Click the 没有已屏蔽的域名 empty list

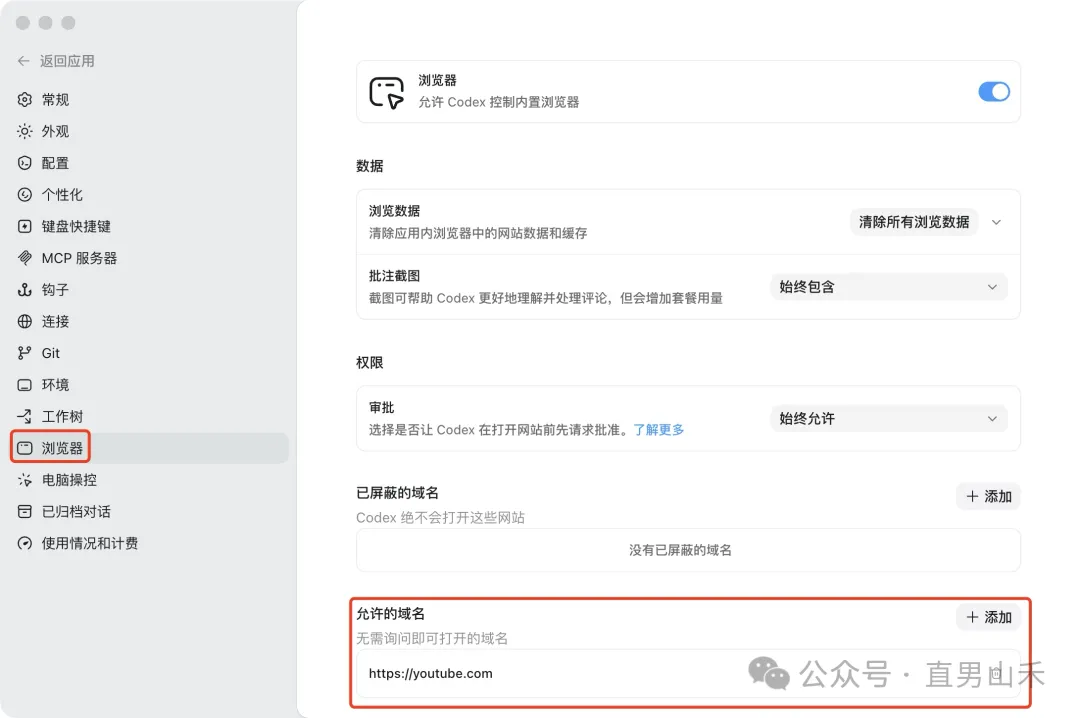click(688, 550)
